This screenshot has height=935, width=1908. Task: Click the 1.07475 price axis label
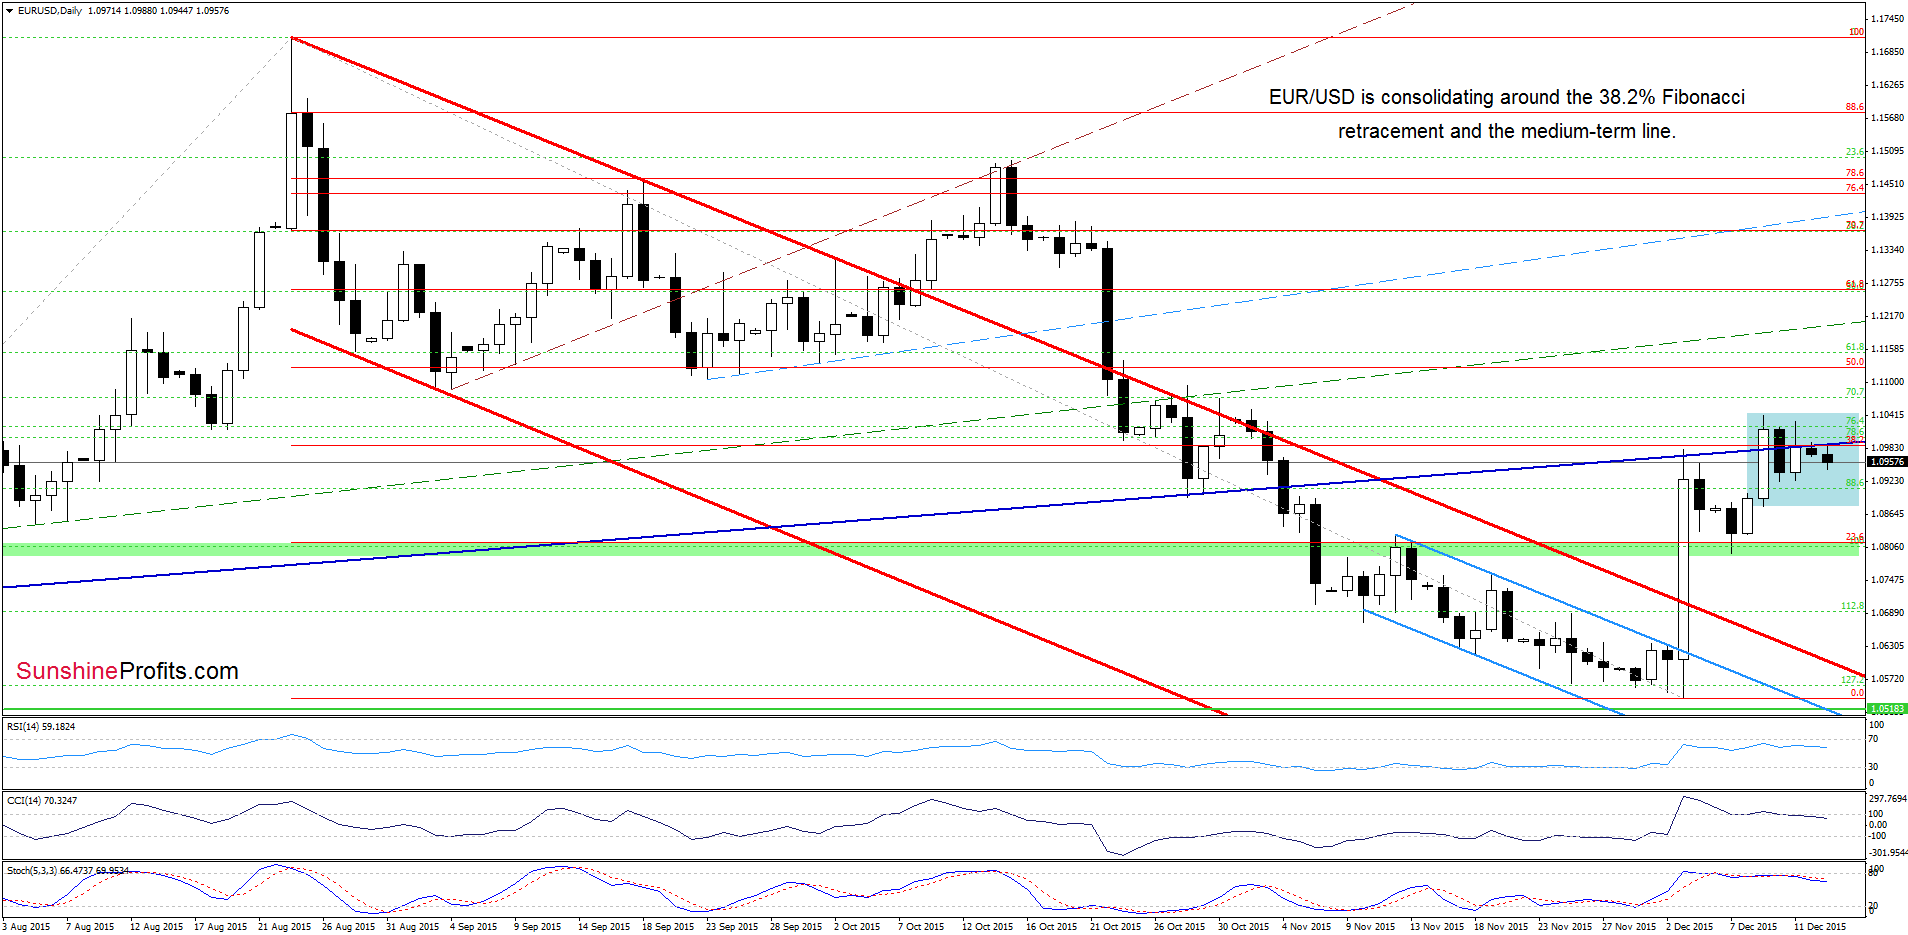click(x=1887, y=580)
